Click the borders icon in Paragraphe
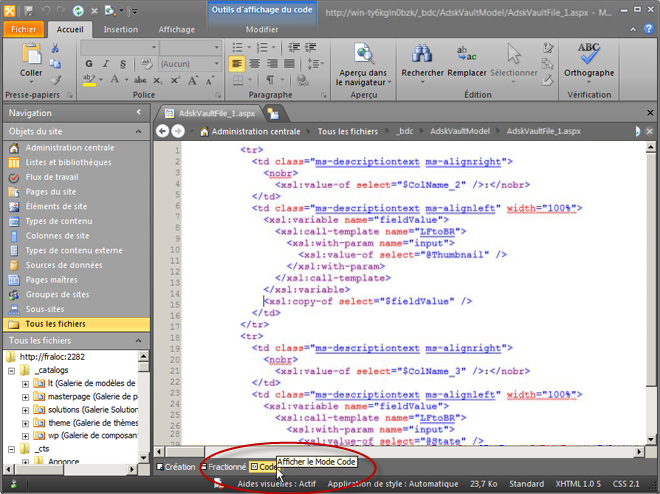The height and width of the screenshot is (494, 660). 238,80
